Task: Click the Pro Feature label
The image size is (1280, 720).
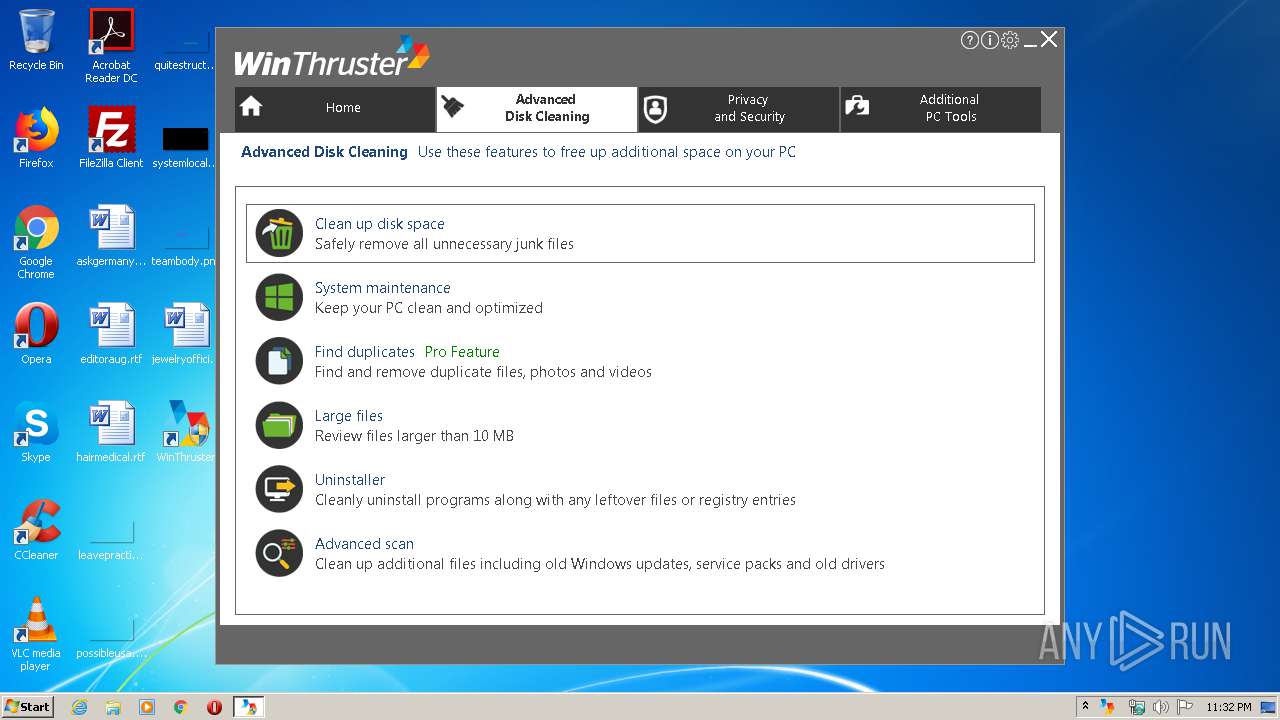Action: [462, 352]
